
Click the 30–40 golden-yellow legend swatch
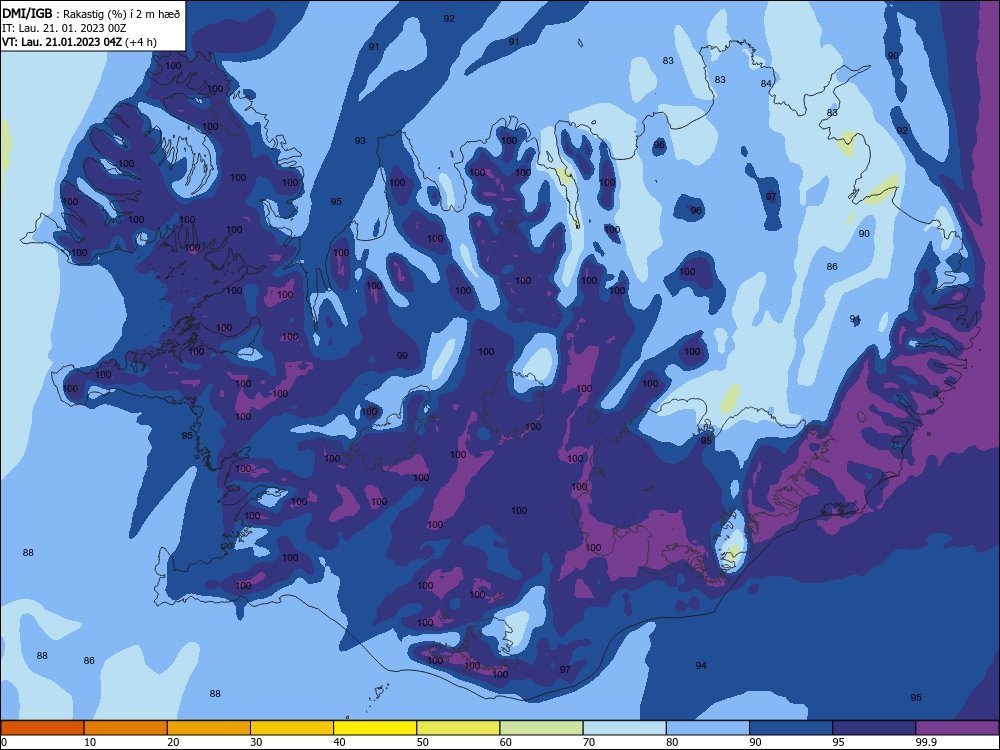(292, 728)
